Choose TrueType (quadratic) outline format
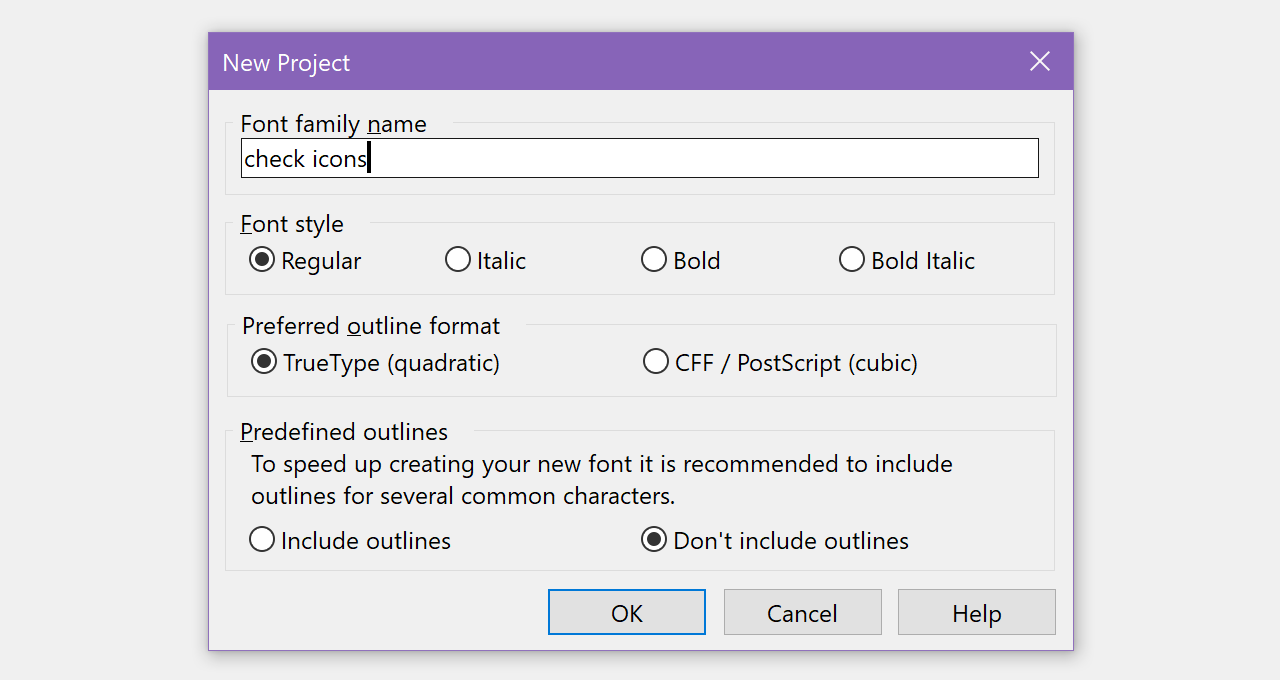This screenshot has height=680, width=1280. (264, 362)
